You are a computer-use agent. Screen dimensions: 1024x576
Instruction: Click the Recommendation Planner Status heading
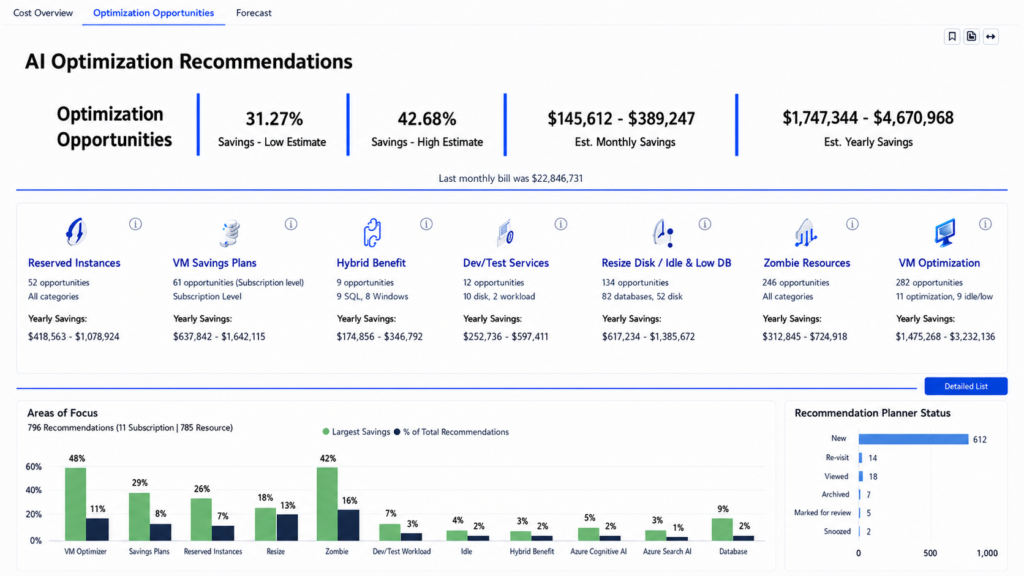point(872,413)
